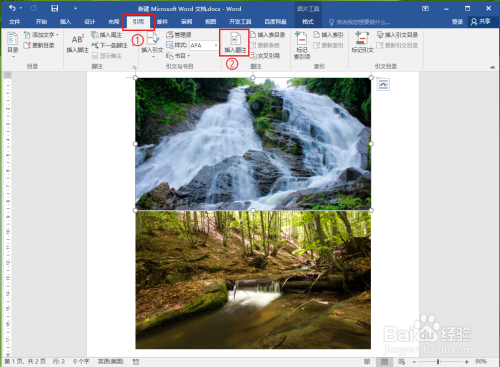Save the document with the floppy-disk icon
Viewport: 500px width, 367px height.
(54, 8)
